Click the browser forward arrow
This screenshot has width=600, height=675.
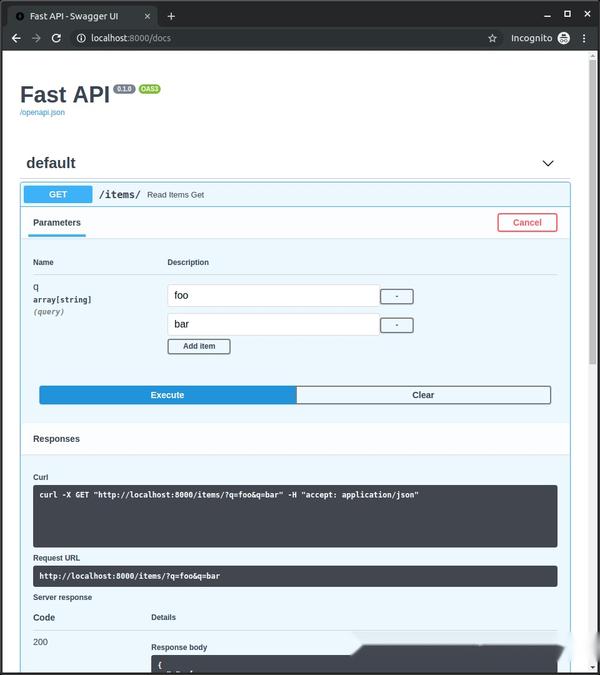pyautogui.click(x=36, y=38)
